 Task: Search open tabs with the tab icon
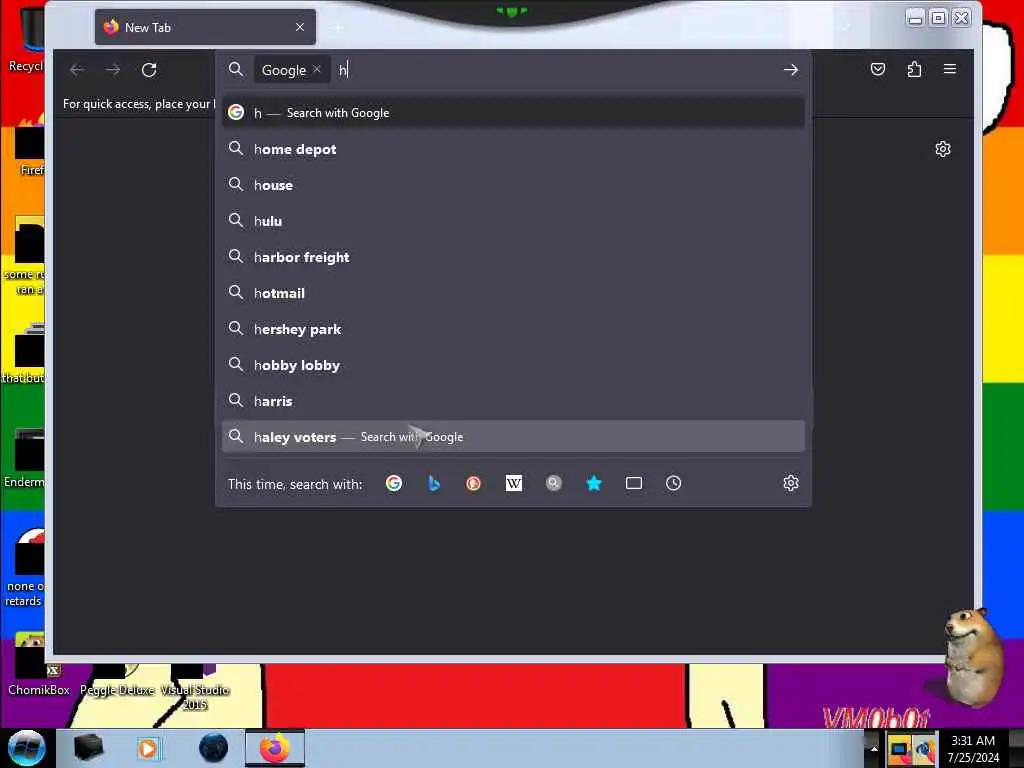click(x=634, y=483)
